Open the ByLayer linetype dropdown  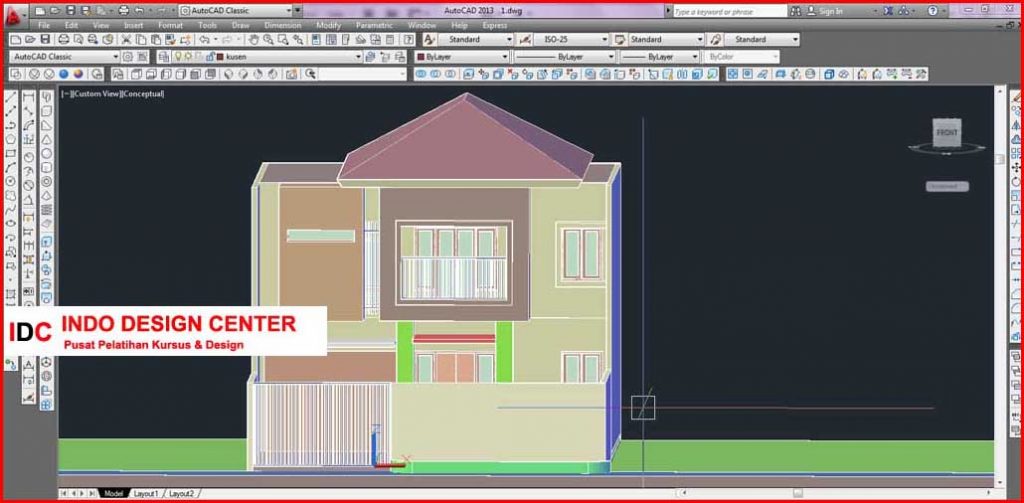564,57
